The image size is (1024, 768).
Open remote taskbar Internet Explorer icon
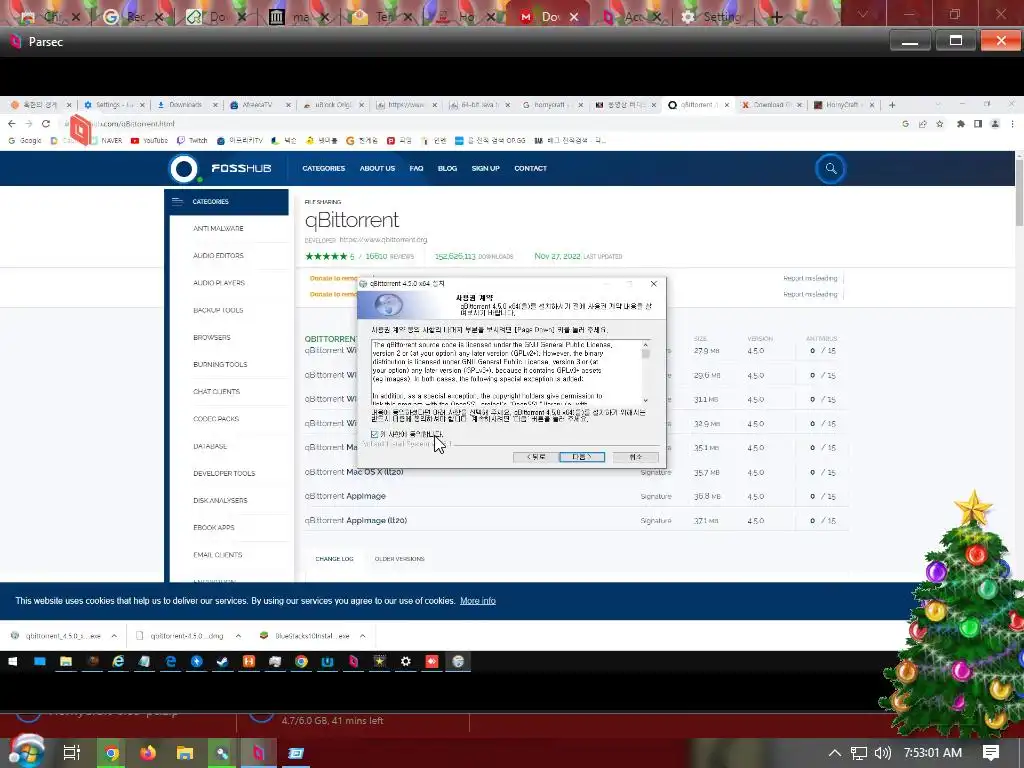[x=118, y=662]
